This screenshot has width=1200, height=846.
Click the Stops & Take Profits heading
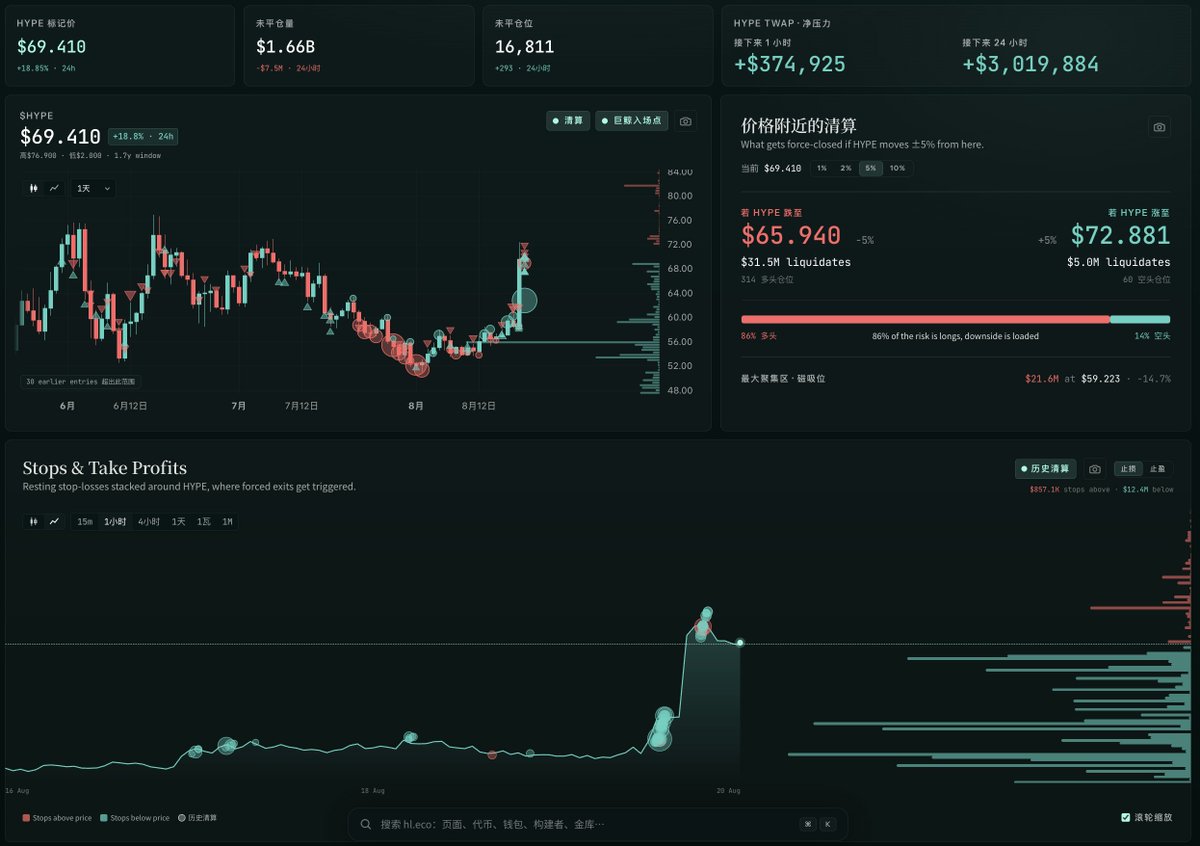click(105, 468)
